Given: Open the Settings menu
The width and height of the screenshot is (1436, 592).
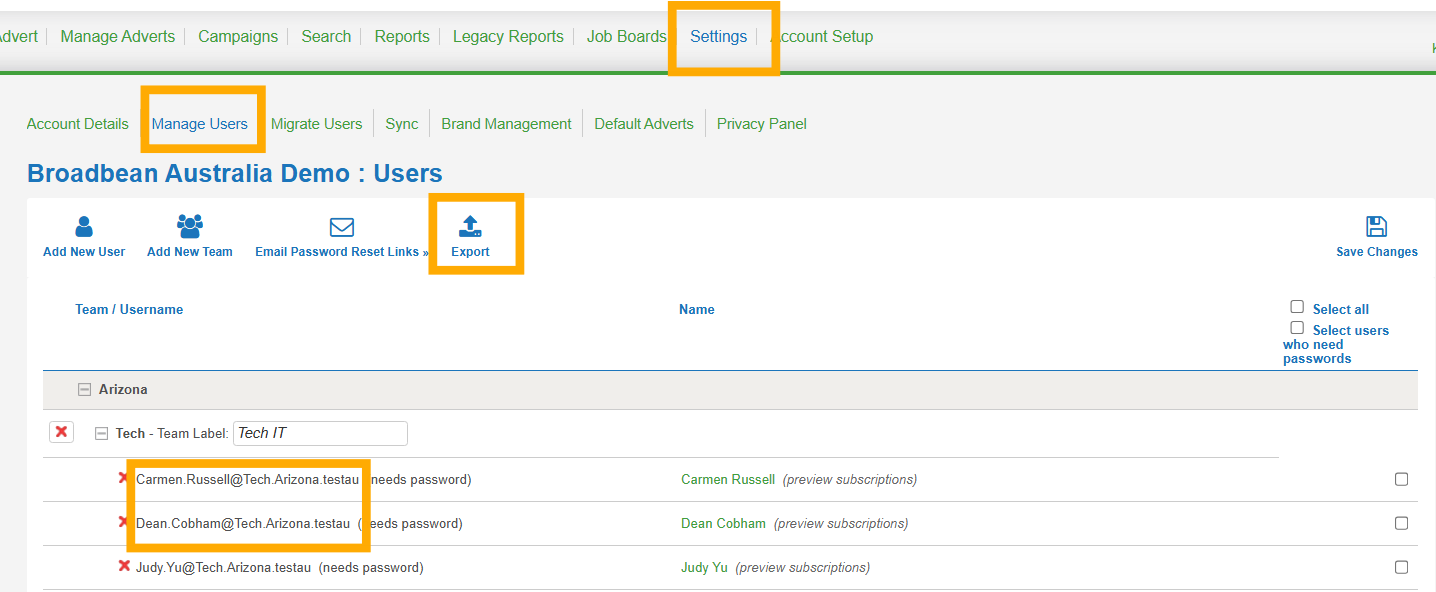Looking at the screenshot, I should 719,36.
